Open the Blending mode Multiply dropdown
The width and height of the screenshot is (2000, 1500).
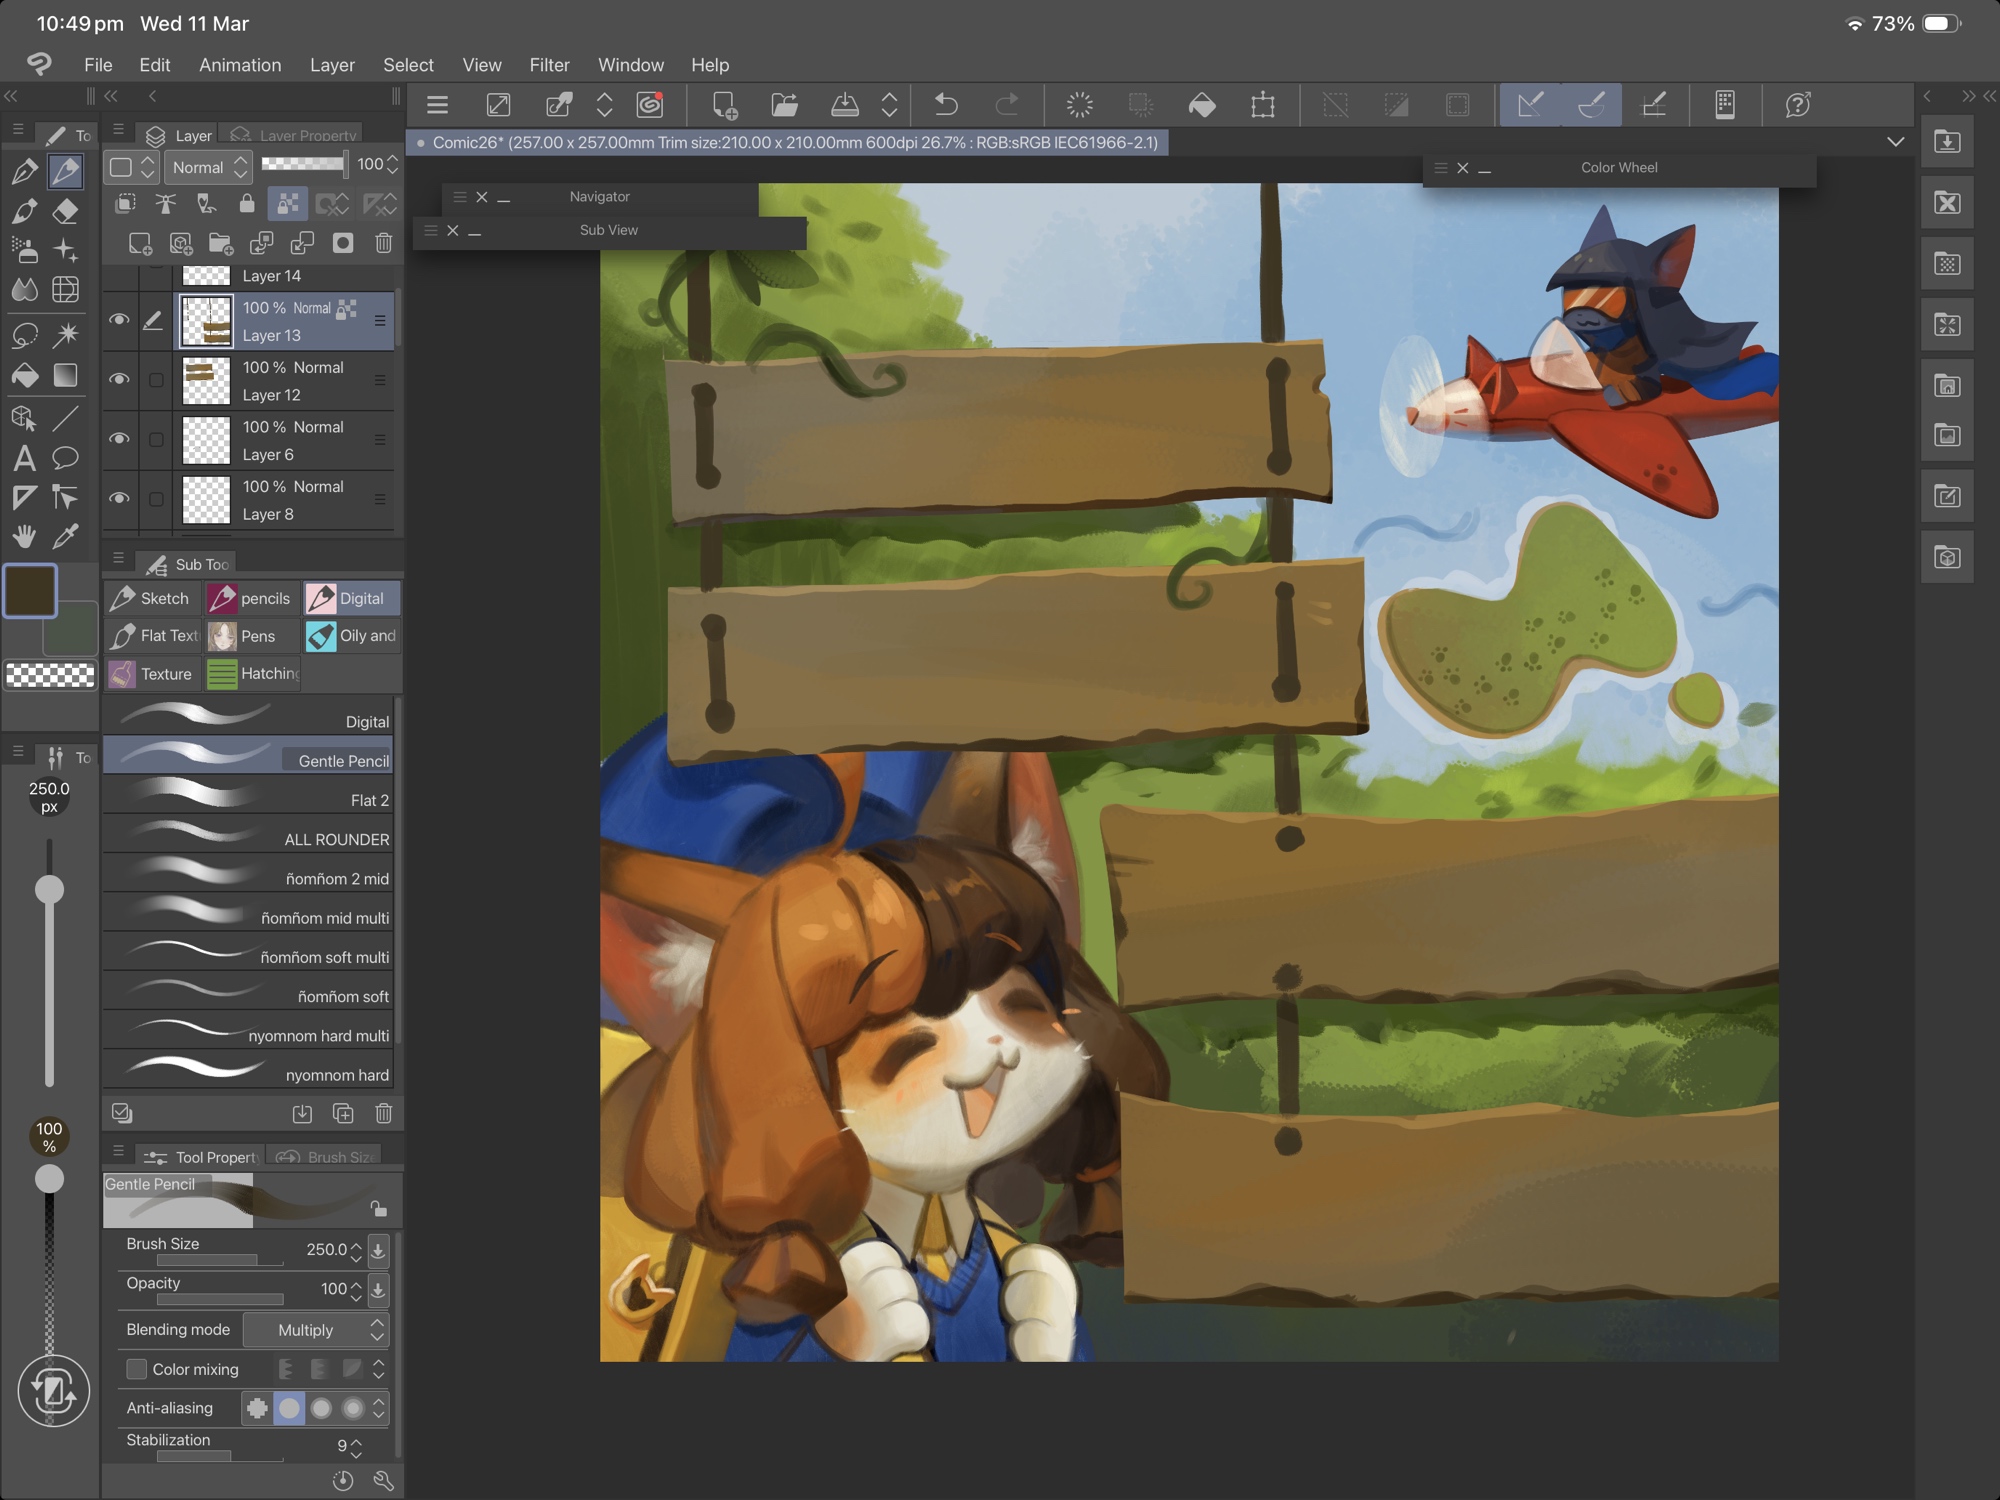316,1330
